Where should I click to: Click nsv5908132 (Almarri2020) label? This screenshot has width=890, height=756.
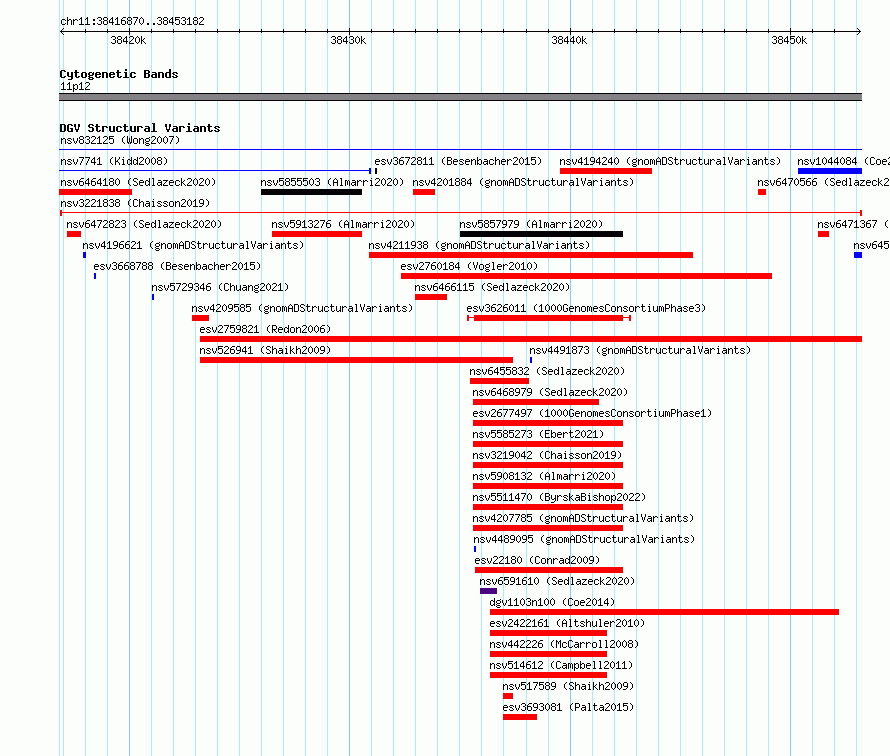(x=544, y=476)
